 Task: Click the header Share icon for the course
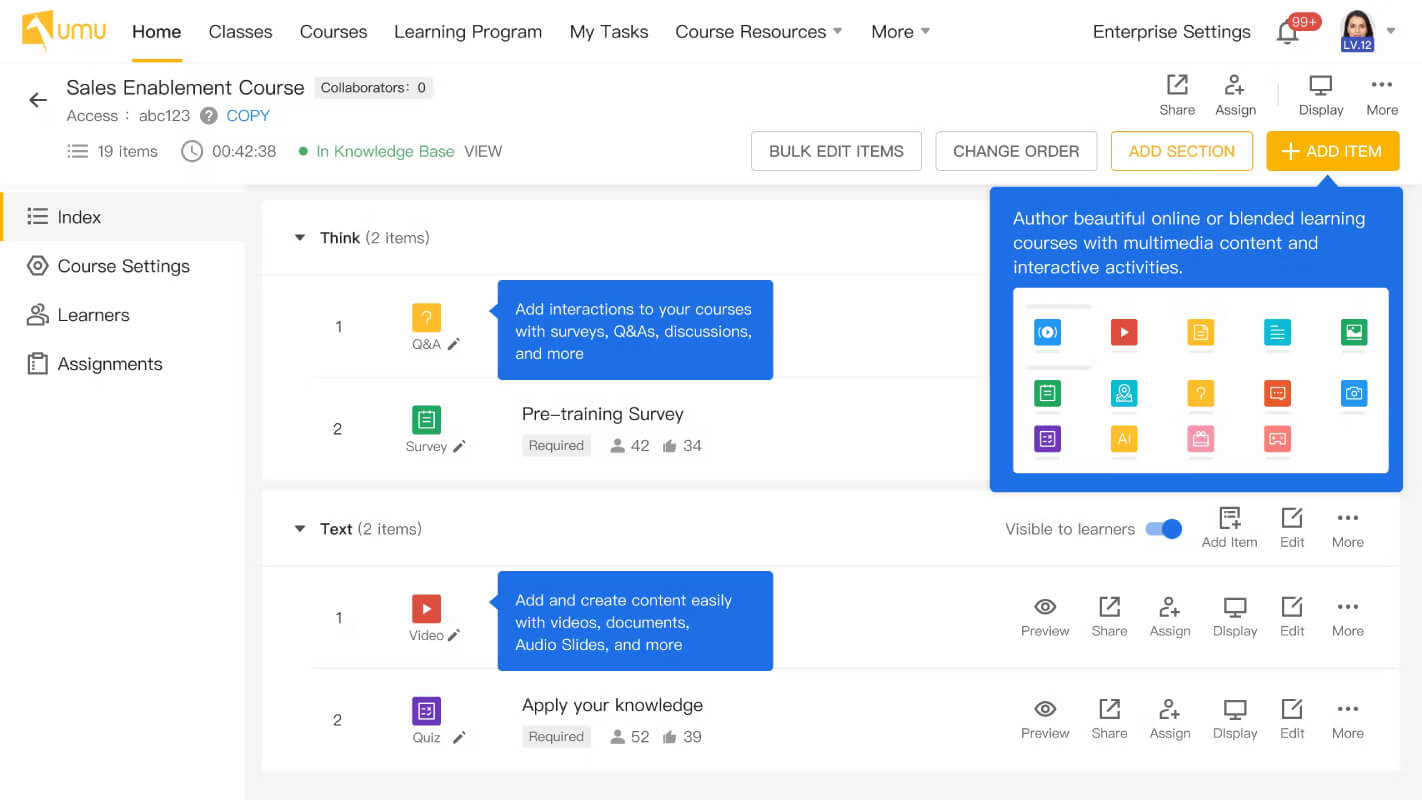click(1177, 96)
